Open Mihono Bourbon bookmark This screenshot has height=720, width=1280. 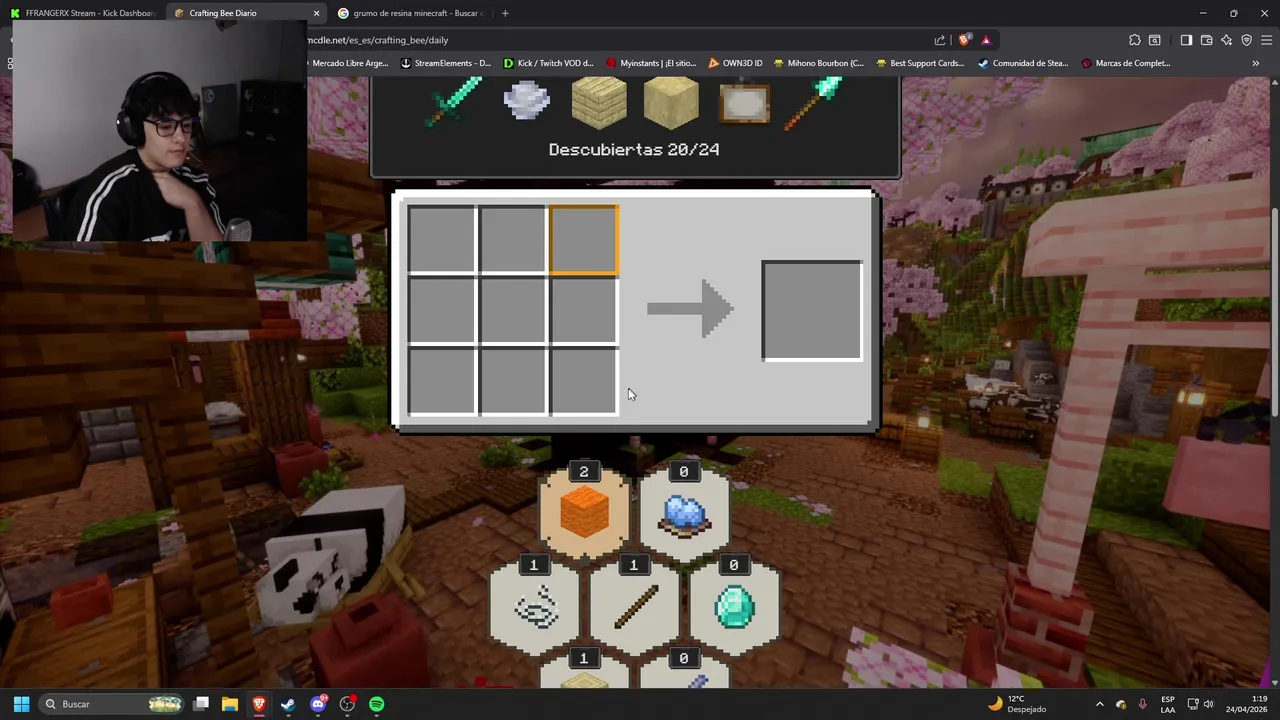point(818,63)
